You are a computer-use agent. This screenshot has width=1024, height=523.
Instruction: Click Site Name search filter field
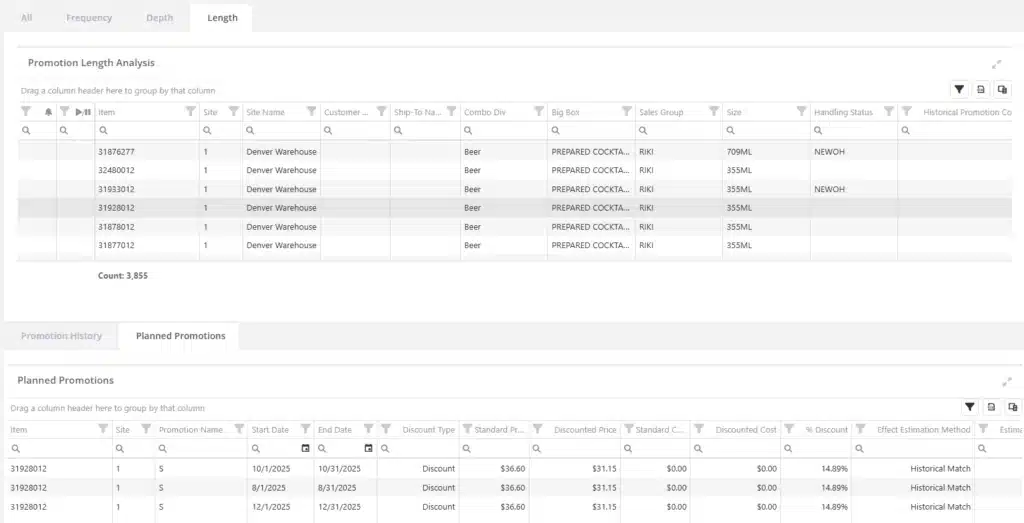(x=281, y=131)
